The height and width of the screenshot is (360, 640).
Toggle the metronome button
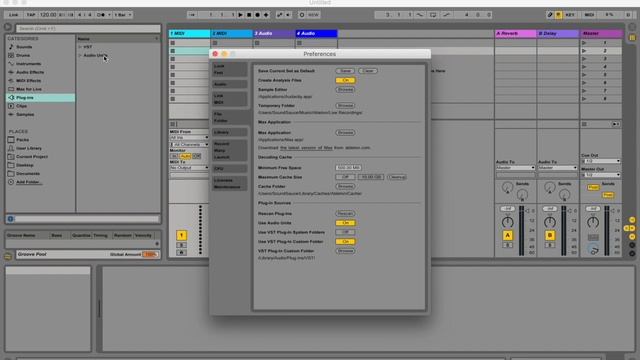(x=101, y=15)
